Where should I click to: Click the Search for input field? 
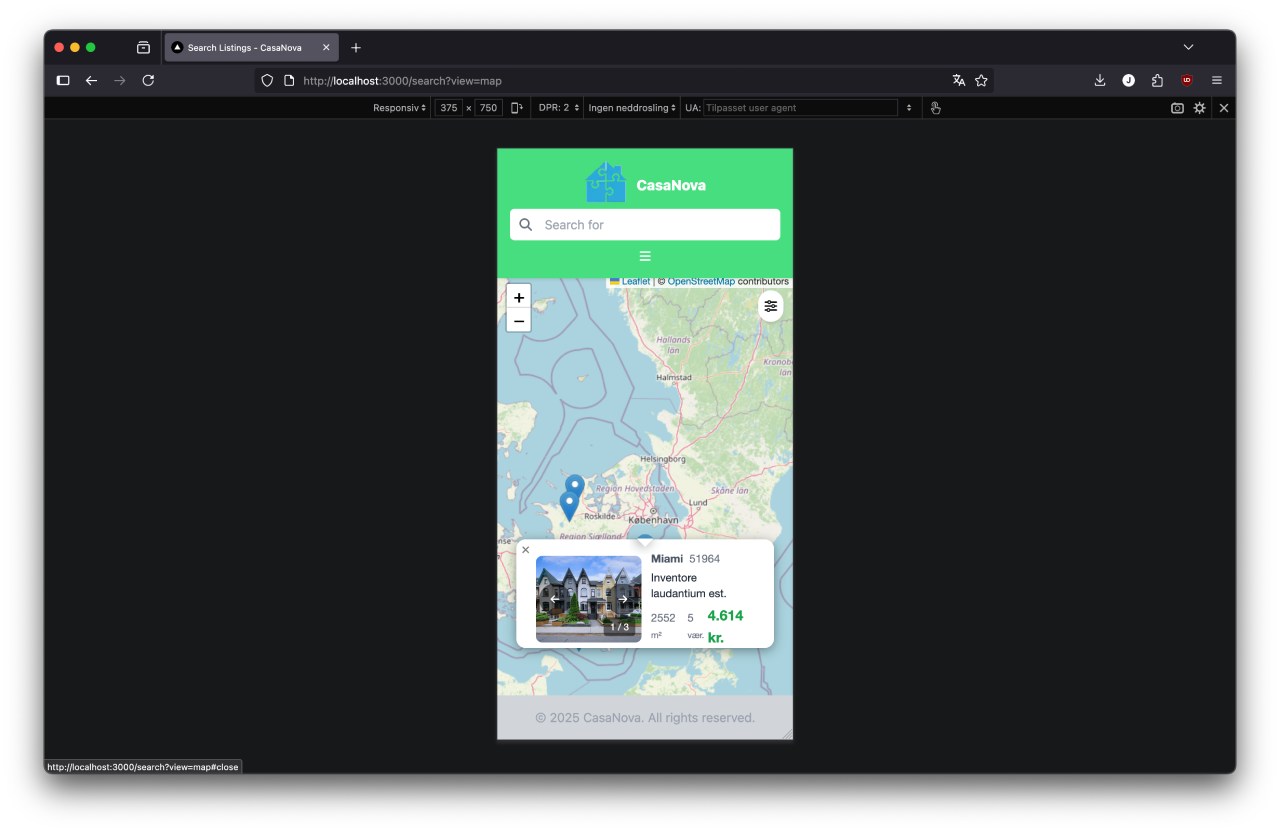point(655,225)
